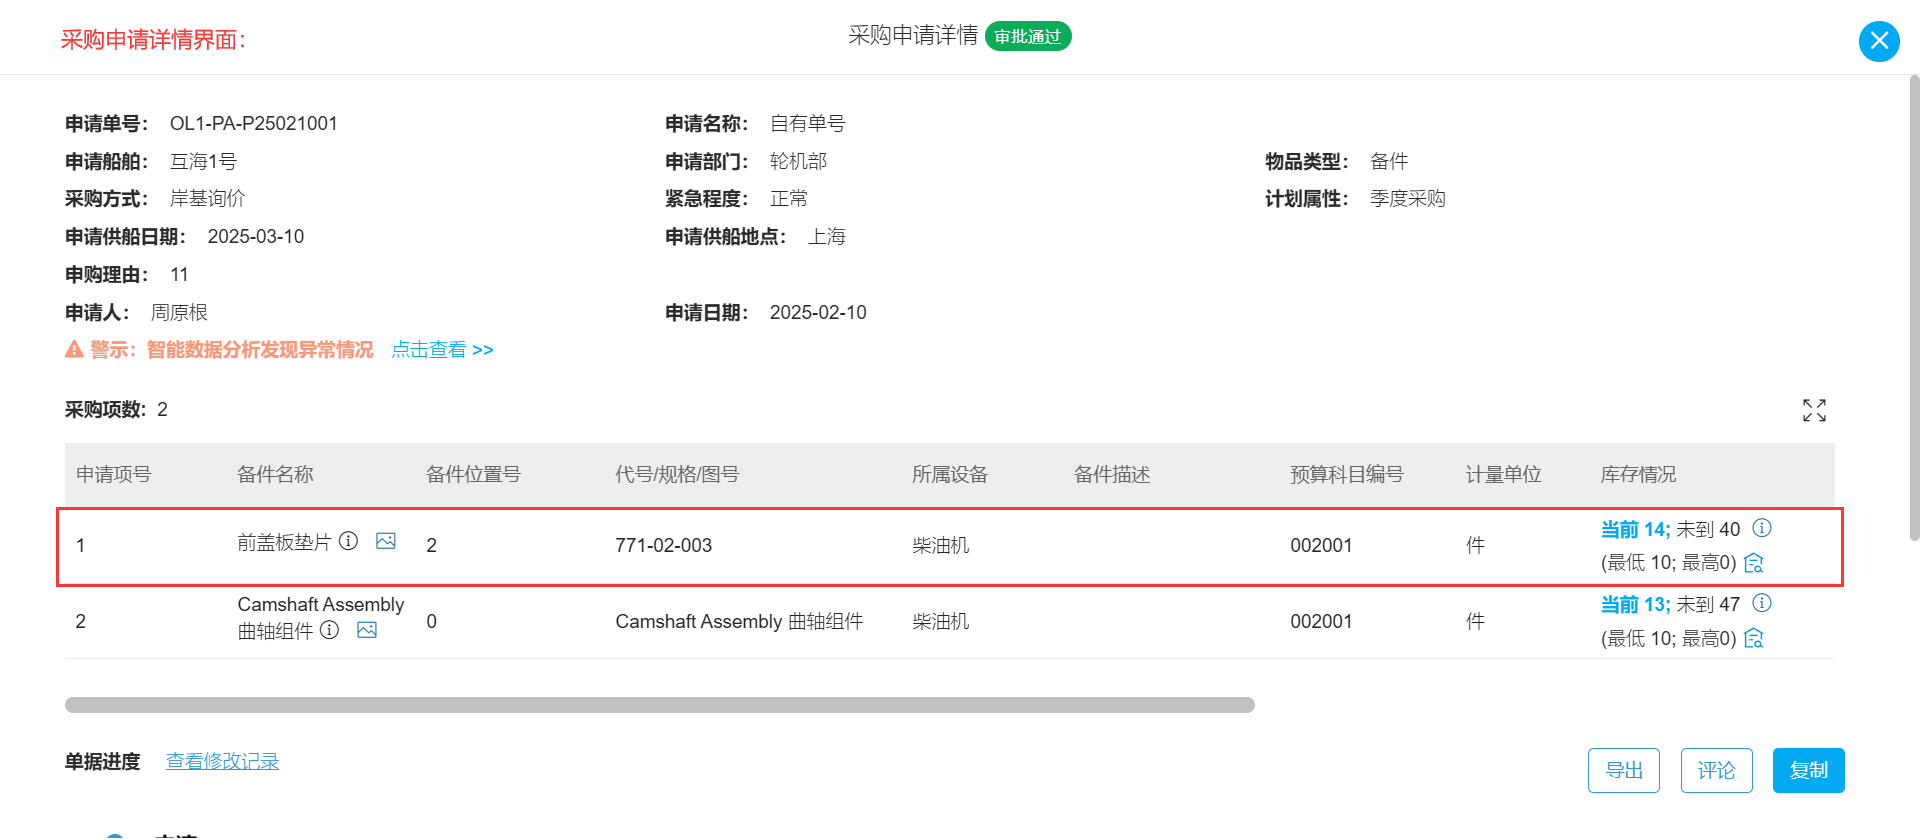The height and width of the screenshot is (840, 1920).
Task: Click 申请项号 column header
Action: coord(114,474)
